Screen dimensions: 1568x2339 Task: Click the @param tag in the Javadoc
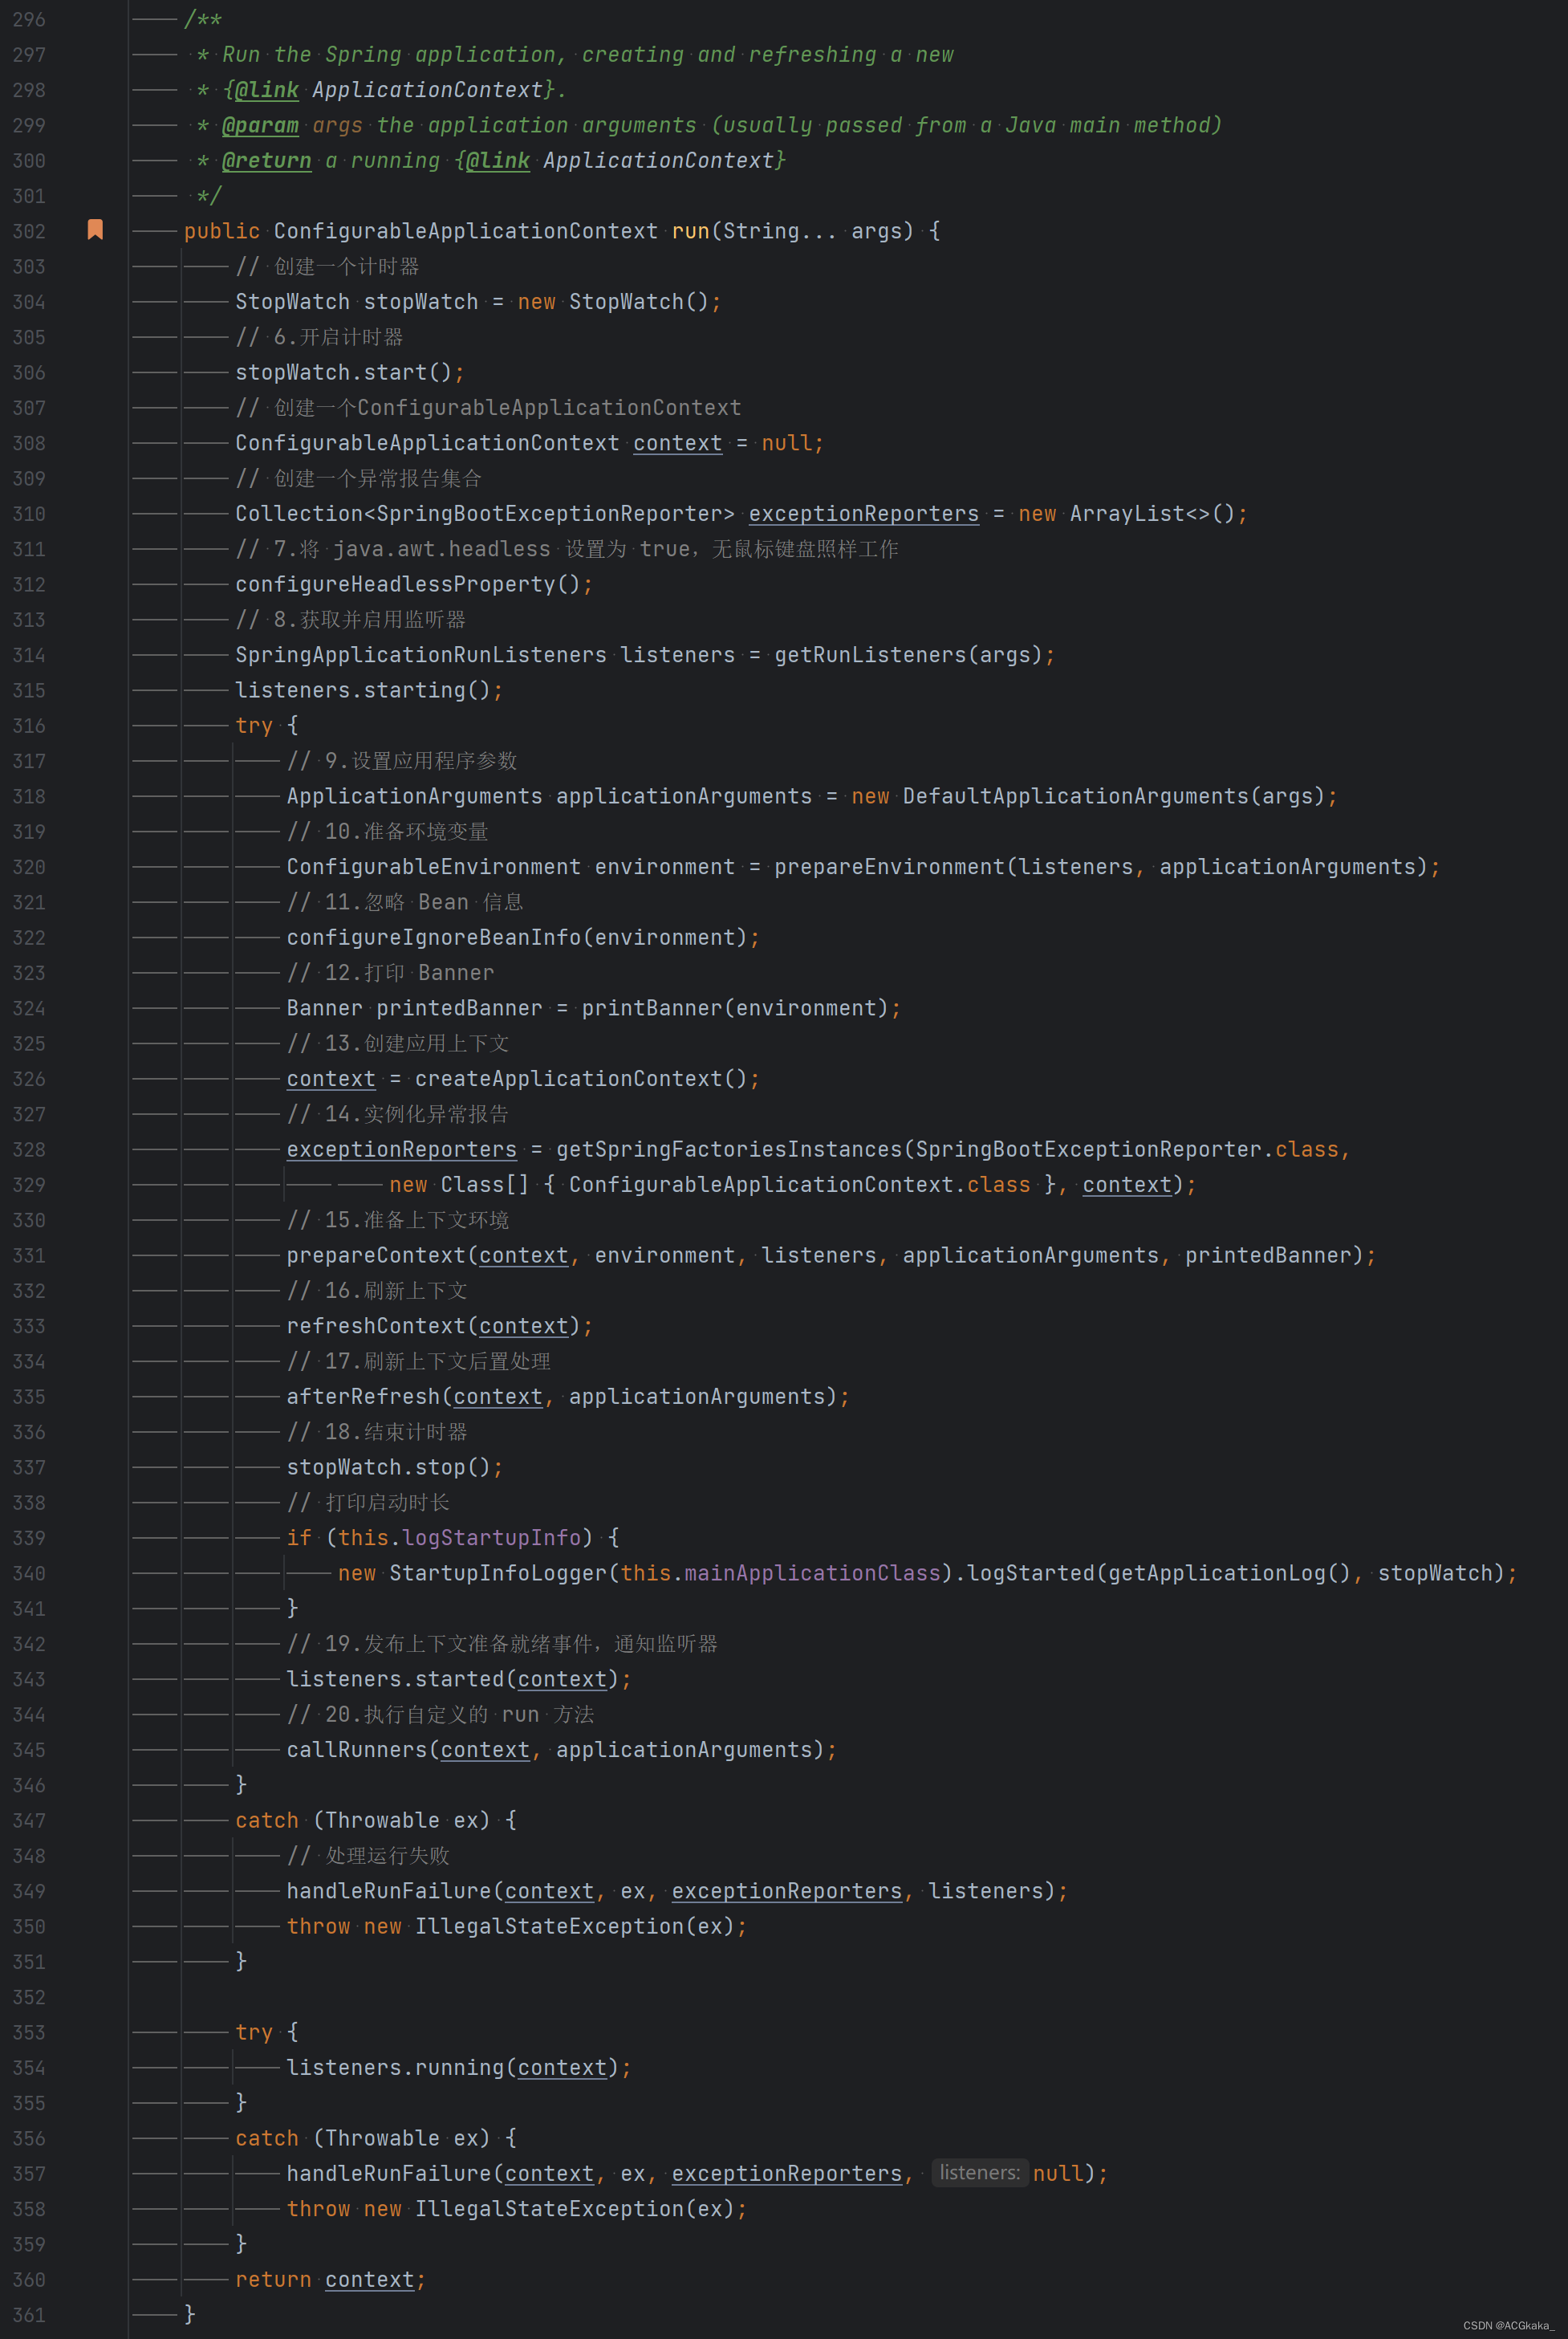click(260, 125)
